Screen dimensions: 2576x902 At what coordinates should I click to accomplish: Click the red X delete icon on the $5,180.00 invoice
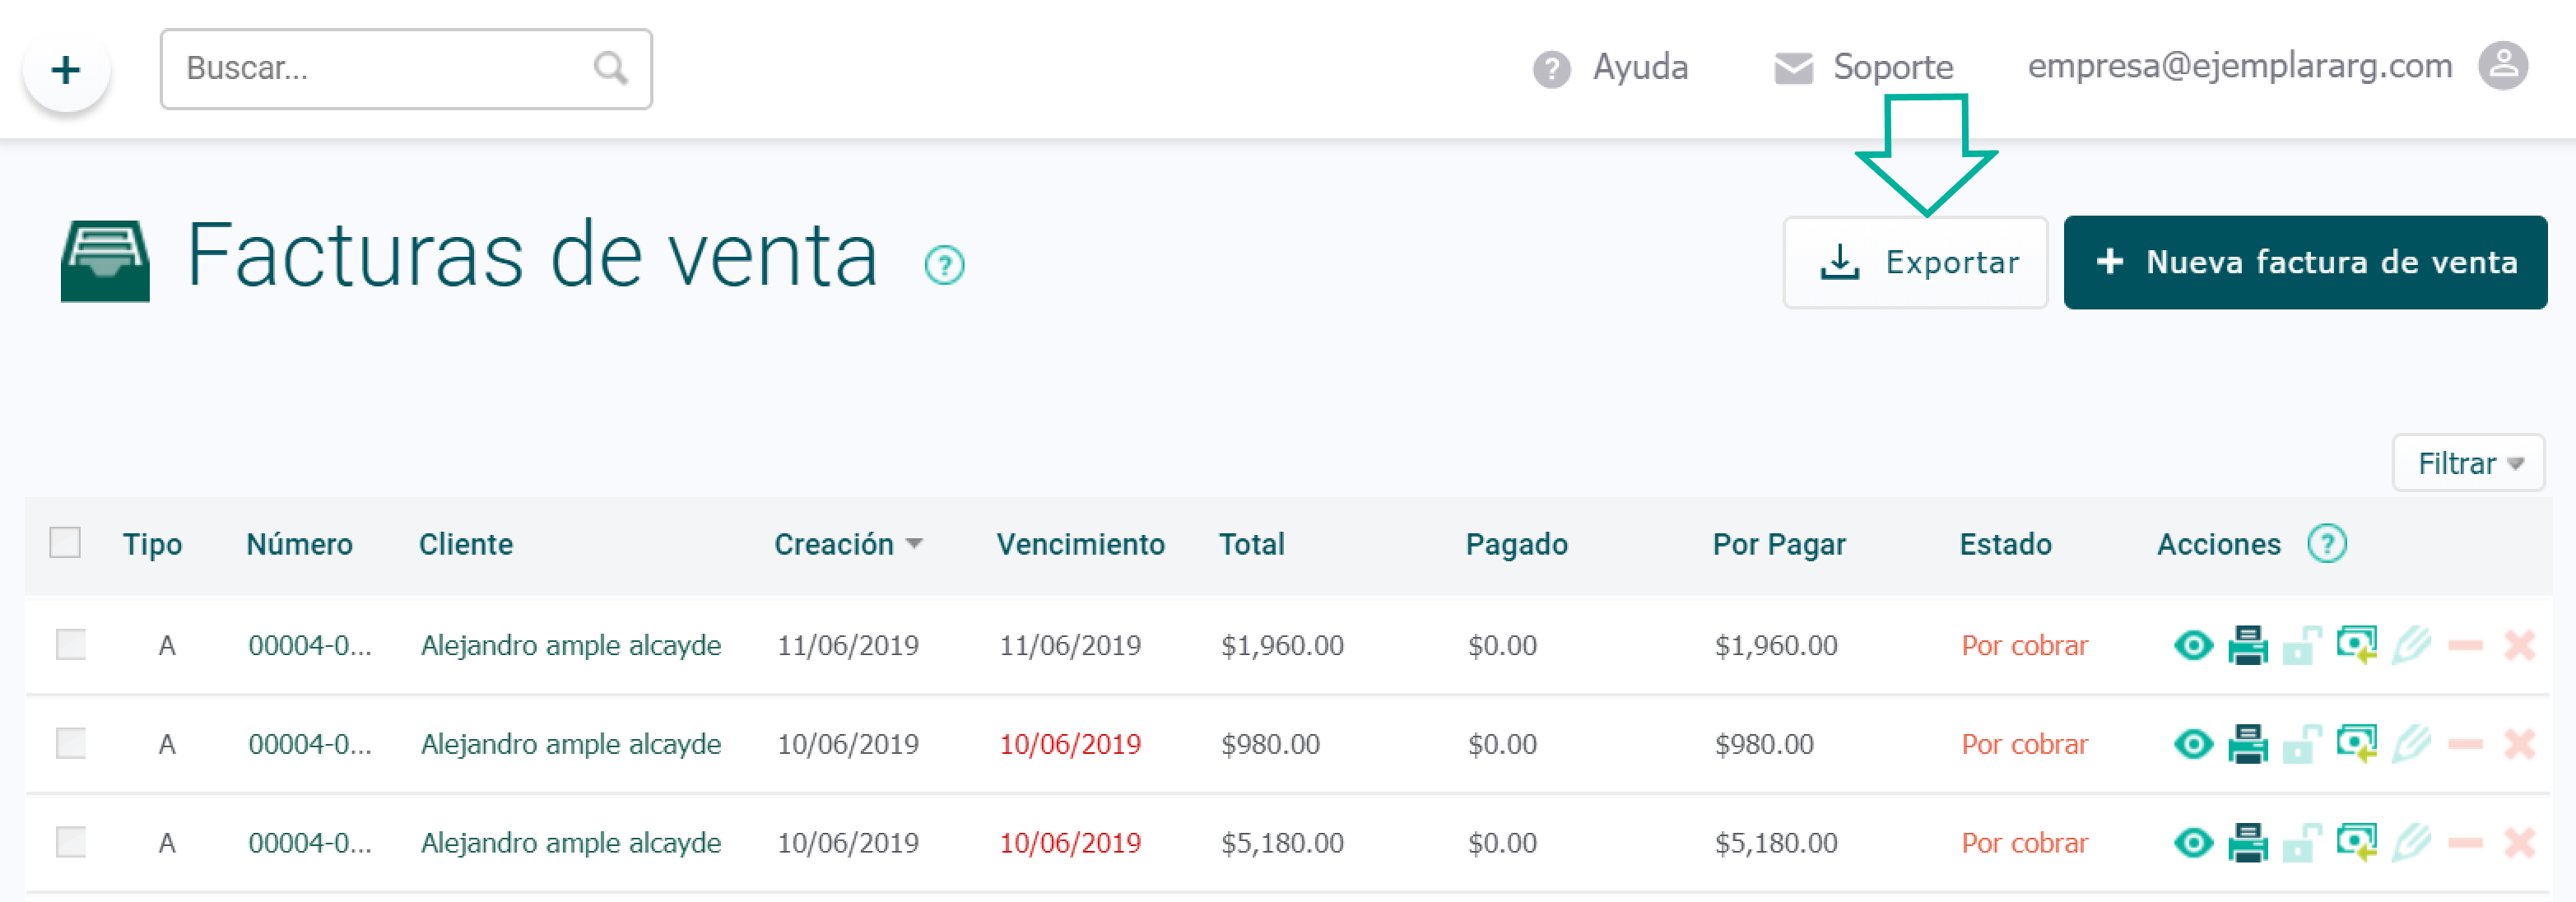(x=2519, y=843)
